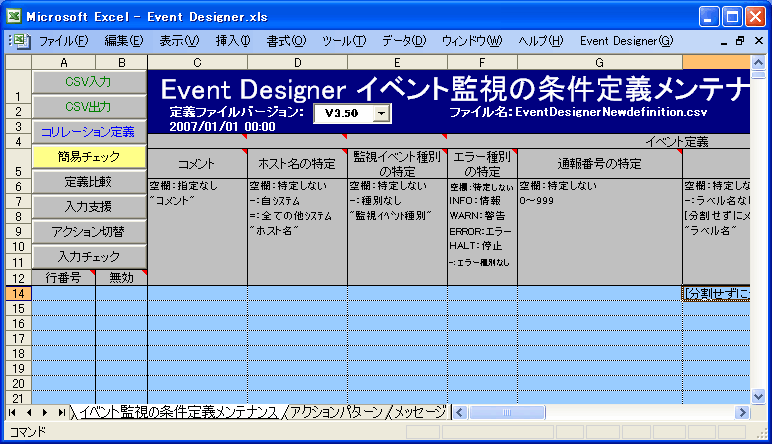Click the WARN:警告 description text
The image size is (772, 444).
[477, 216]
